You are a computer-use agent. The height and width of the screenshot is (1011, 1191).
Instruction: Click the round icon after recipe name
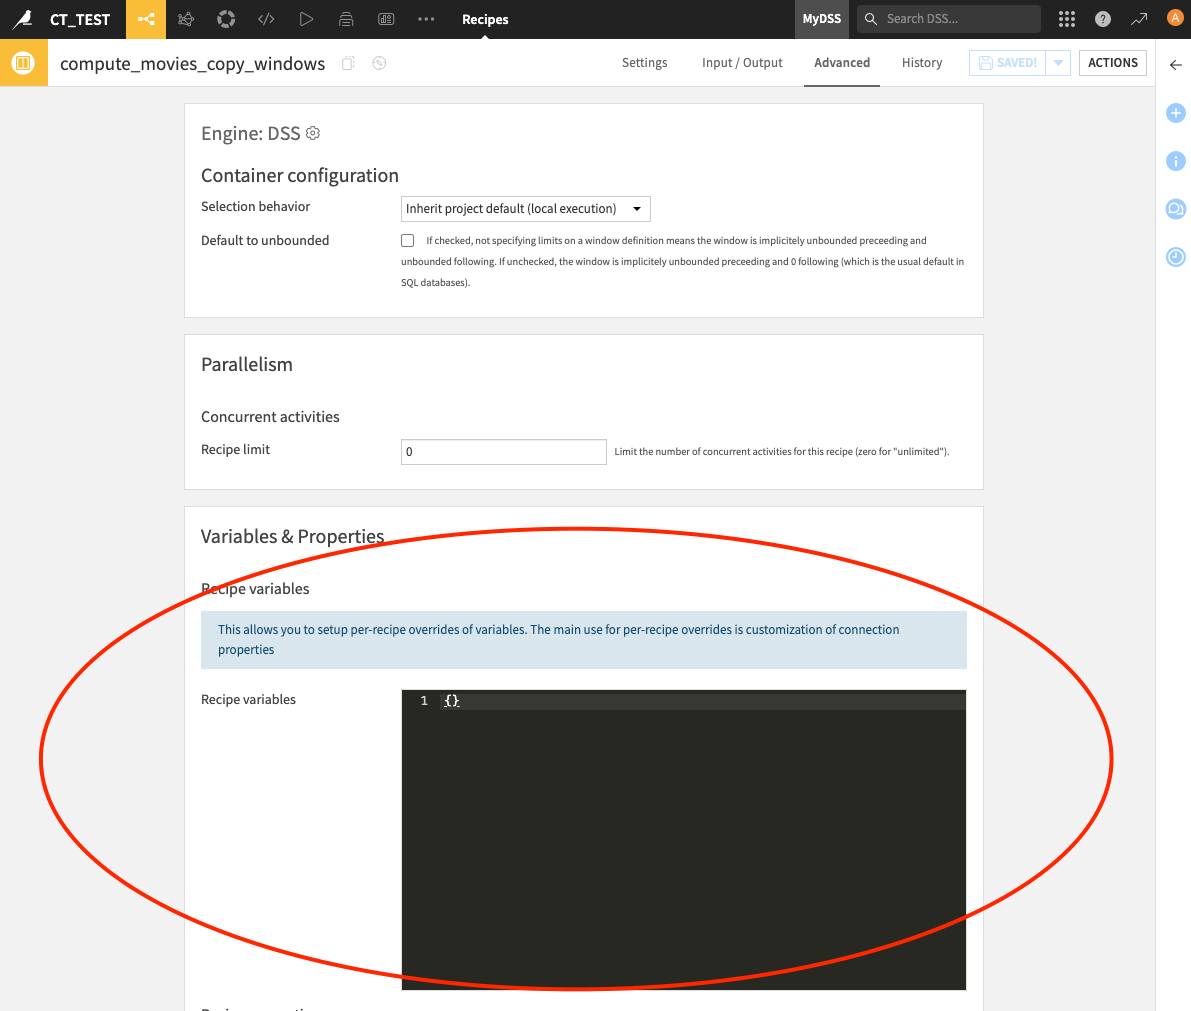(379, 63)
